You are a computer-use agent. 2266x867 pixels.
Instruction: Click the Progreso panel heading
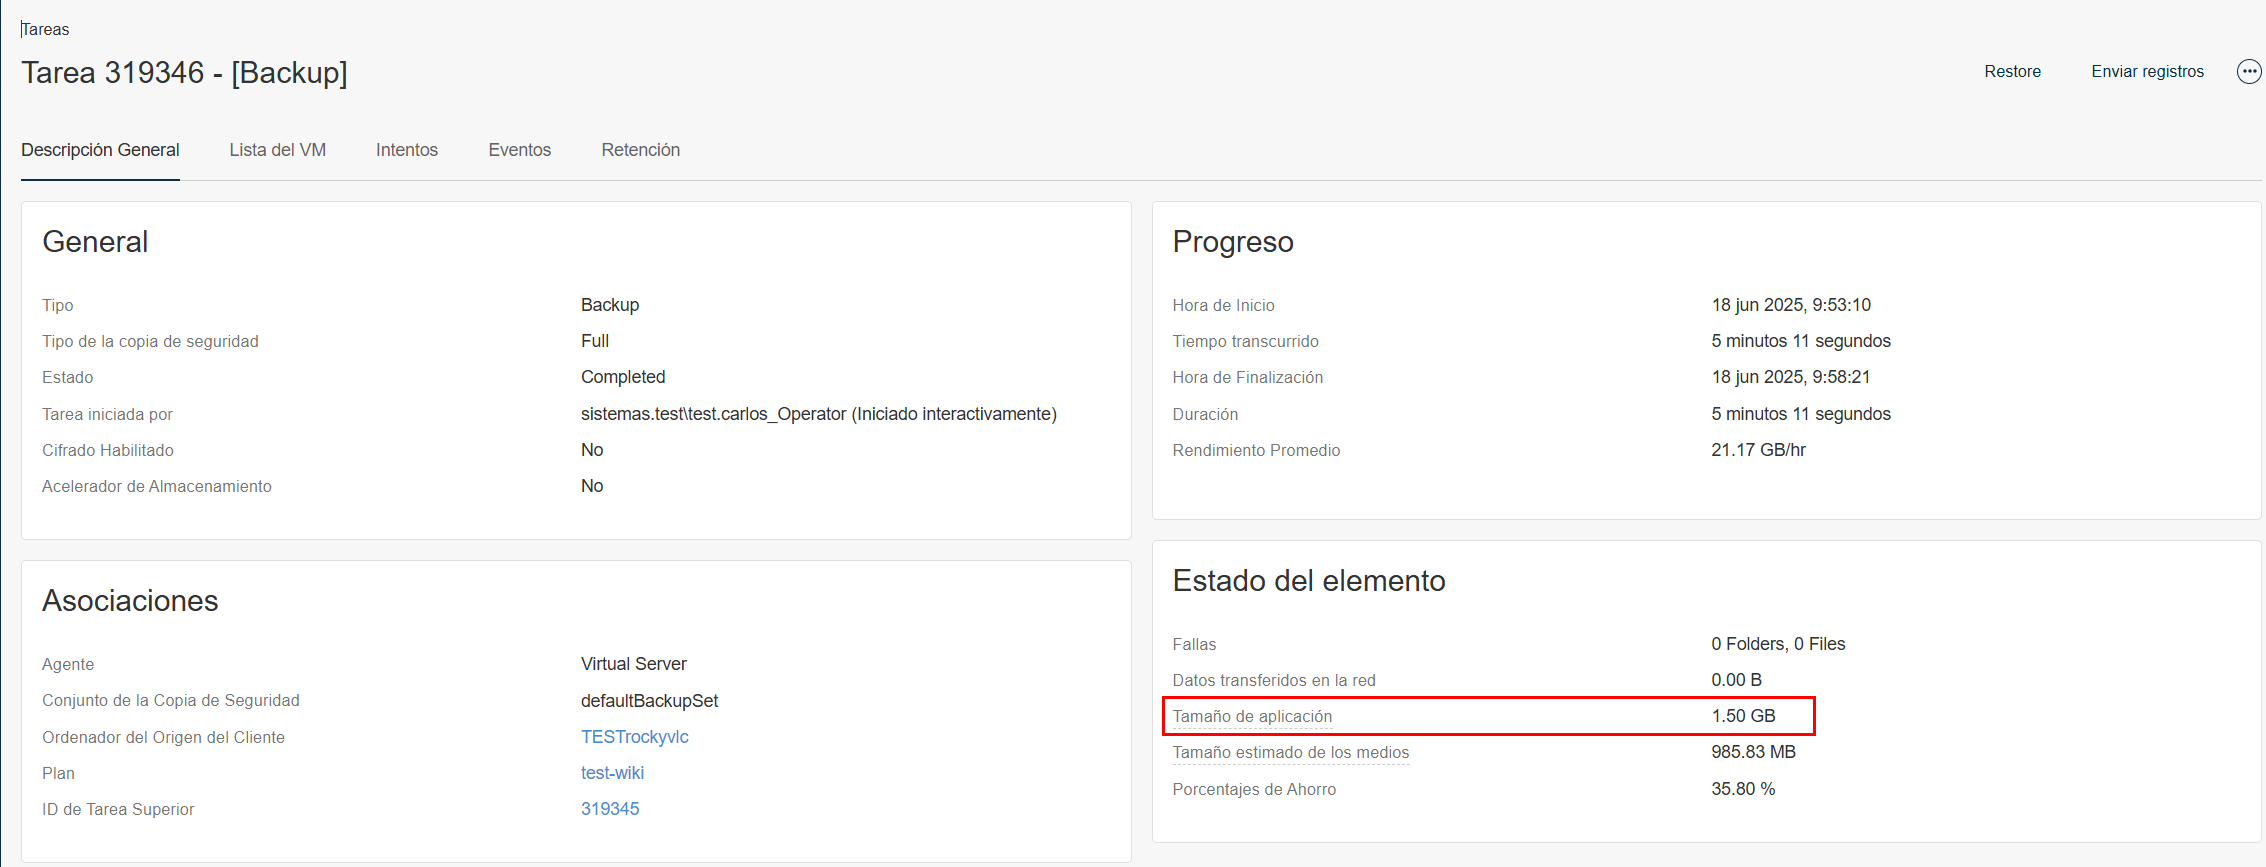pos(1232,242)
